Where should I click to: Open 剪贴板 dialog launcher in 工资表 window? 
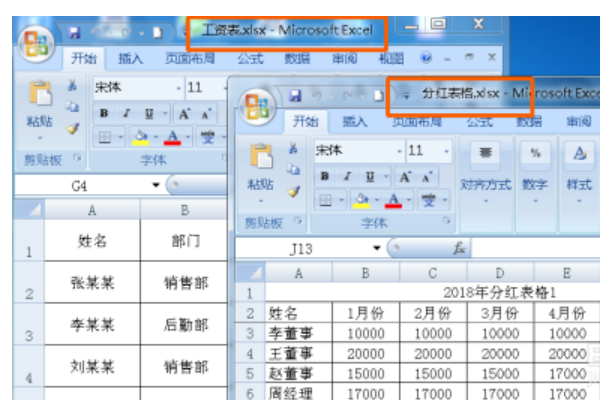click(x=78, y=158)
